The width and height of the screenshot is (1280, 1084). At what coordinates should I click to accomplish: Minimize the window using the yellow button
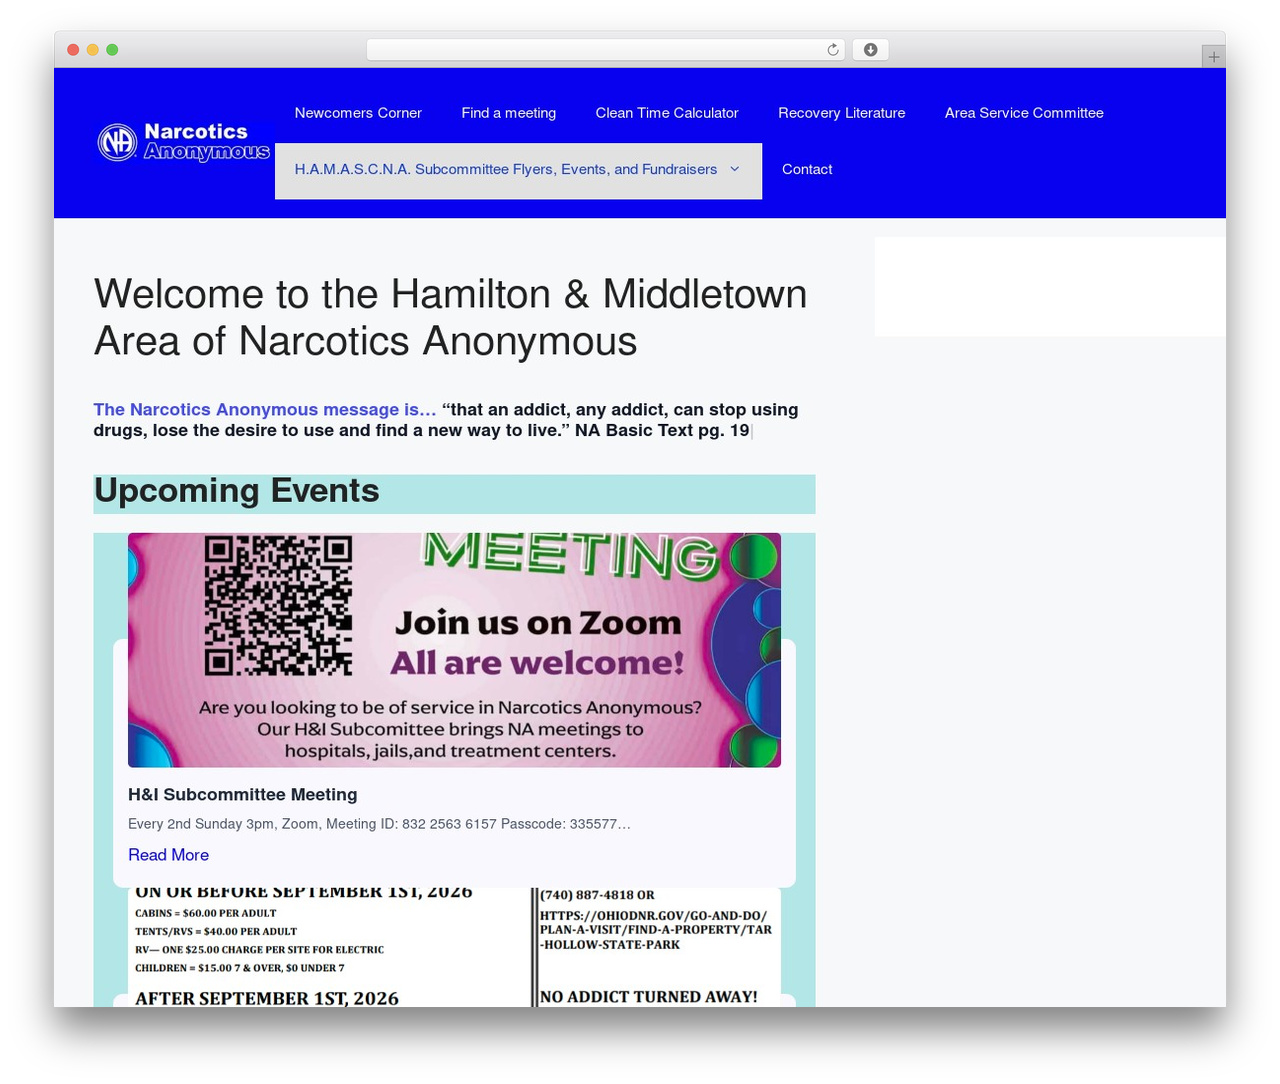coord(93,50)
